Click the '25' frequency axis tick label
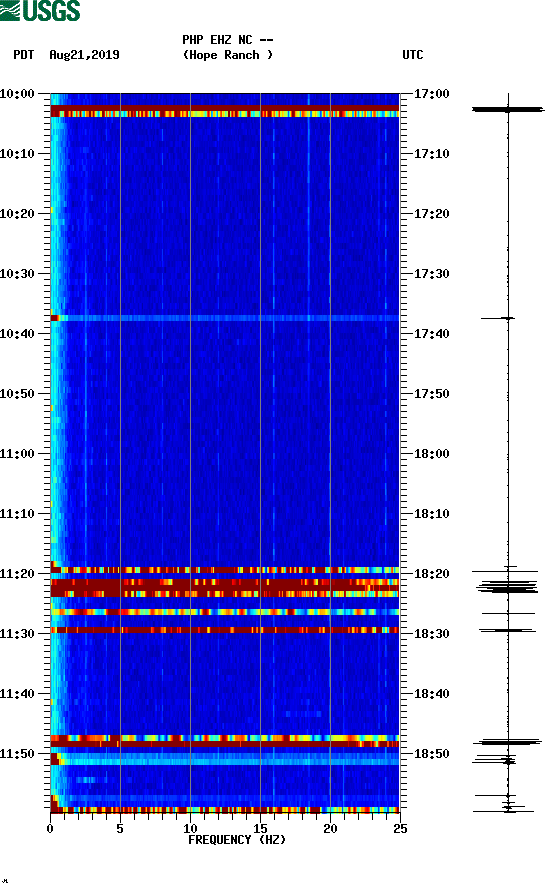The width and height of the screenshot is (552, 892). click(400, 828)
